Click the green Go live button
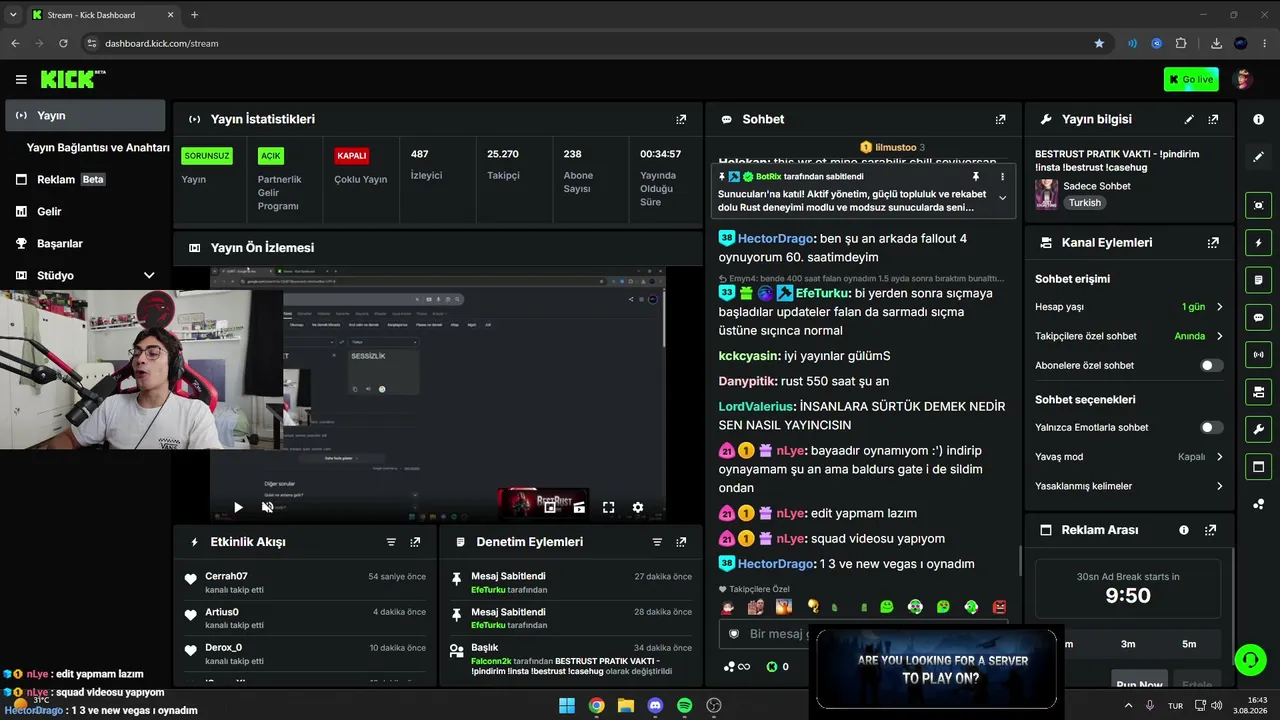1280x720 pixels. pyautogui.click(x=1191, y=80)
